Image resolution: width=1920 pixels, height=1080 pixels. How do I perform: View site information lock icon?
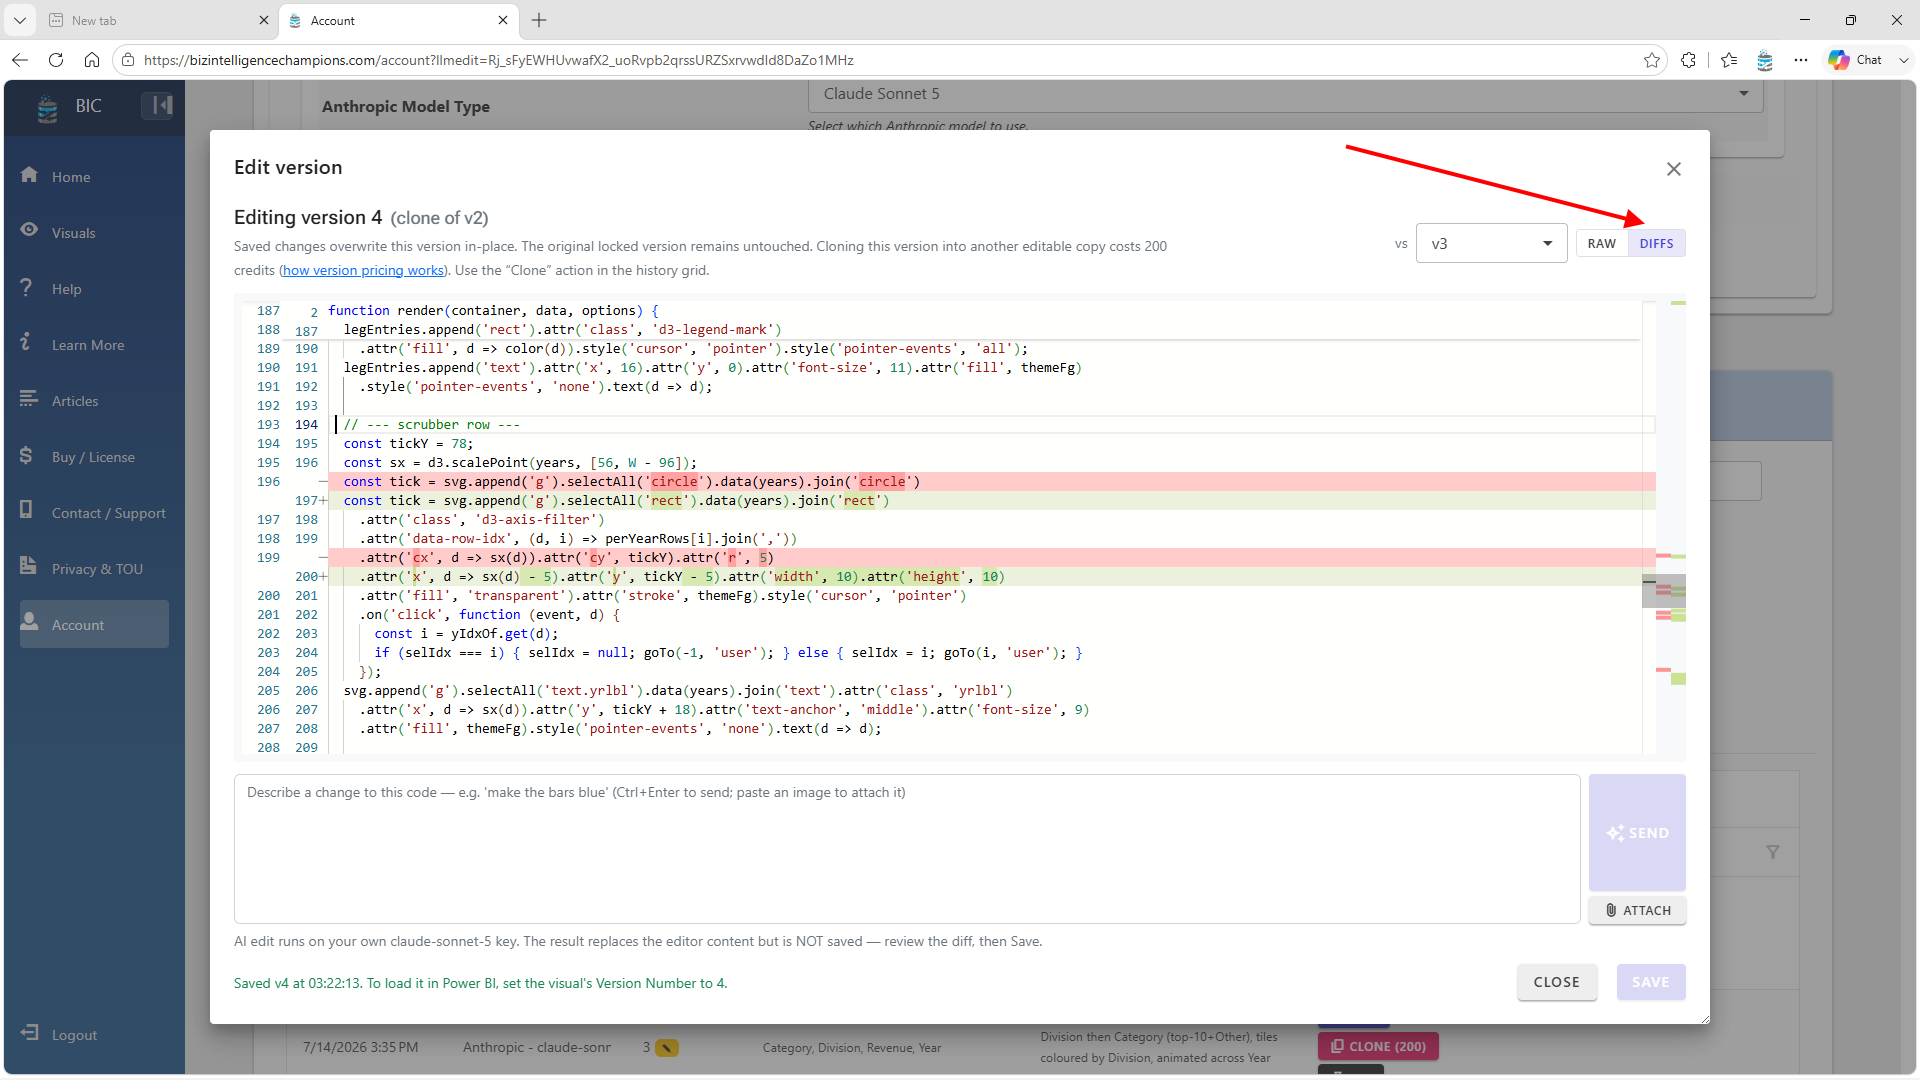[x=128, y=60]
